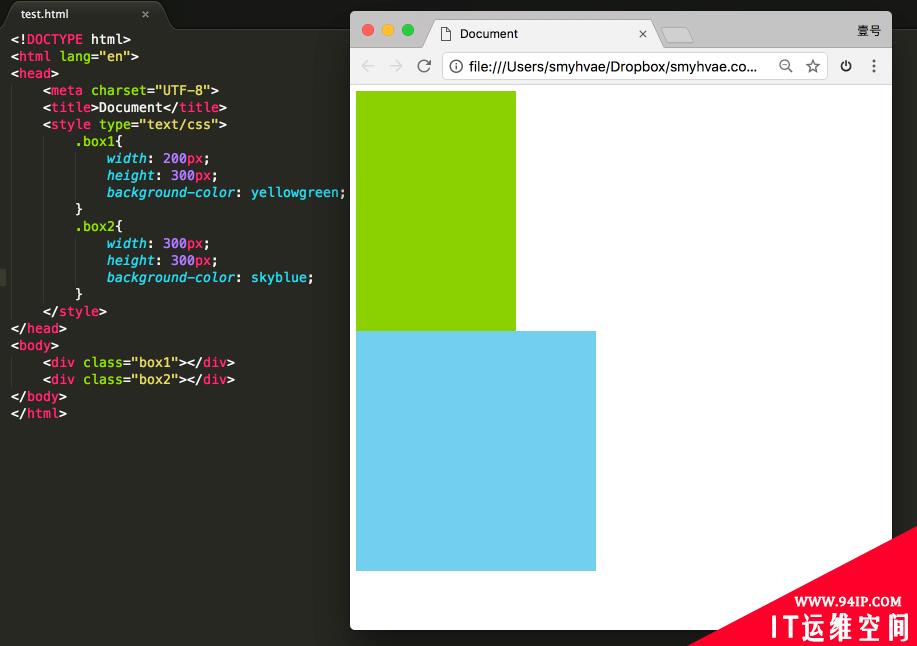Click the closing "</style>" tag
The width and height of the screenshot is (917, 646).
75,311
